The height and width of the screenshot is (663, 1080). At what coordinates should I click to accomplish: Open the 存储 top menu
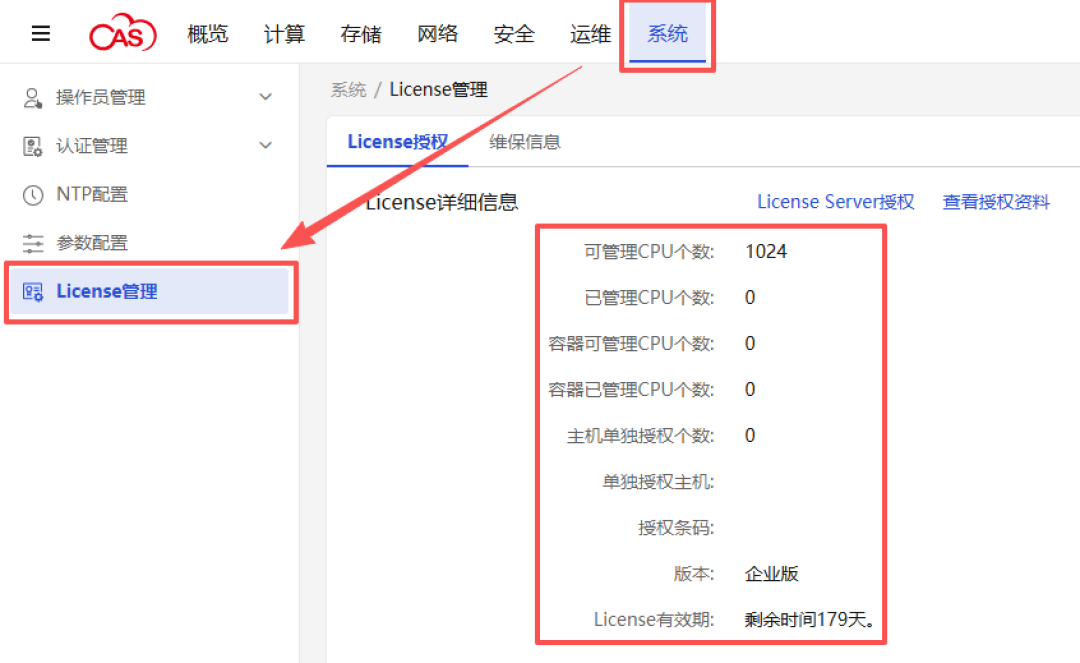[x=360, y=34]
